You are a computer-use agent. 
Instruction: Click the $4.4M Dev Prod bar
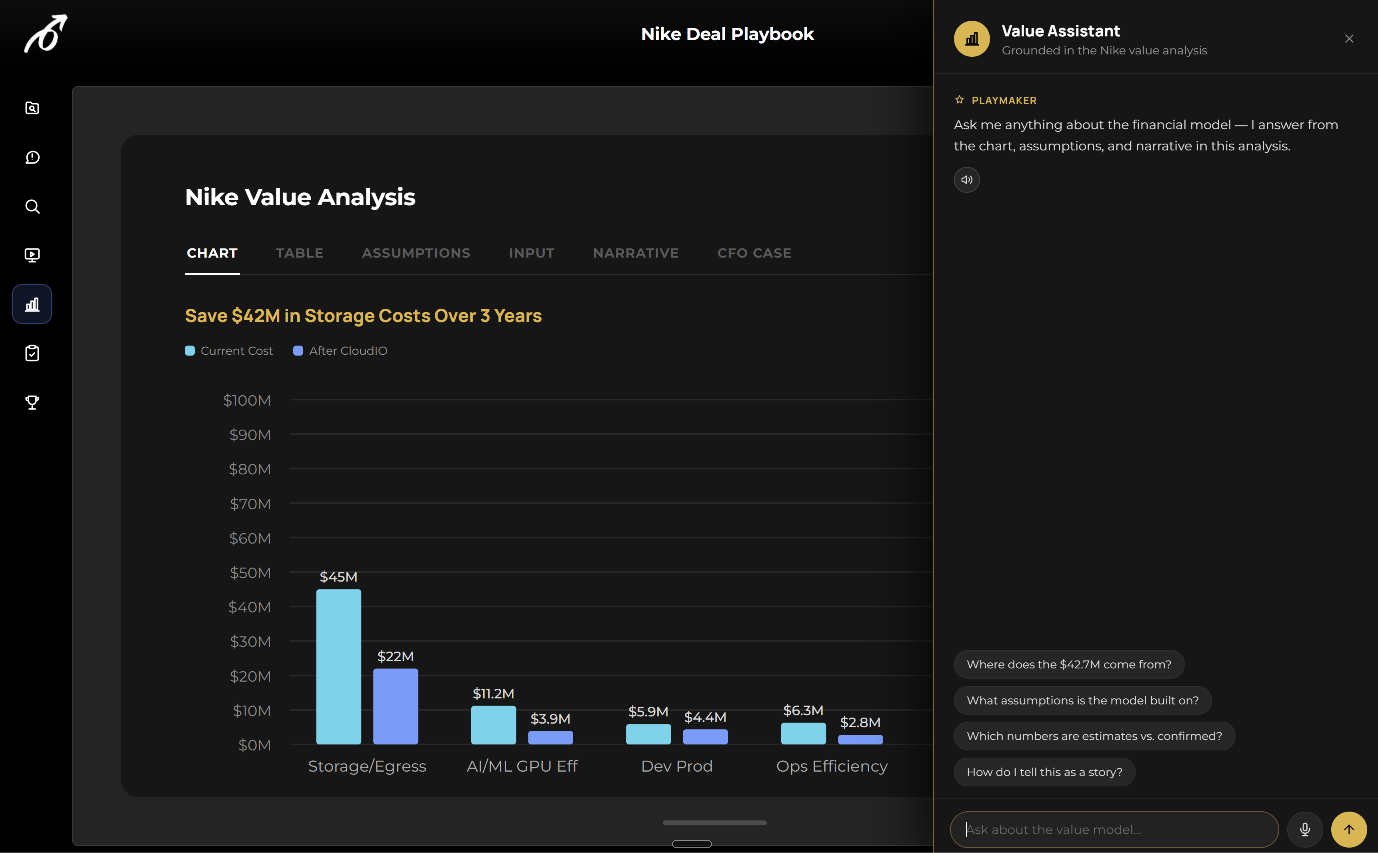click(x=706, y=737)
